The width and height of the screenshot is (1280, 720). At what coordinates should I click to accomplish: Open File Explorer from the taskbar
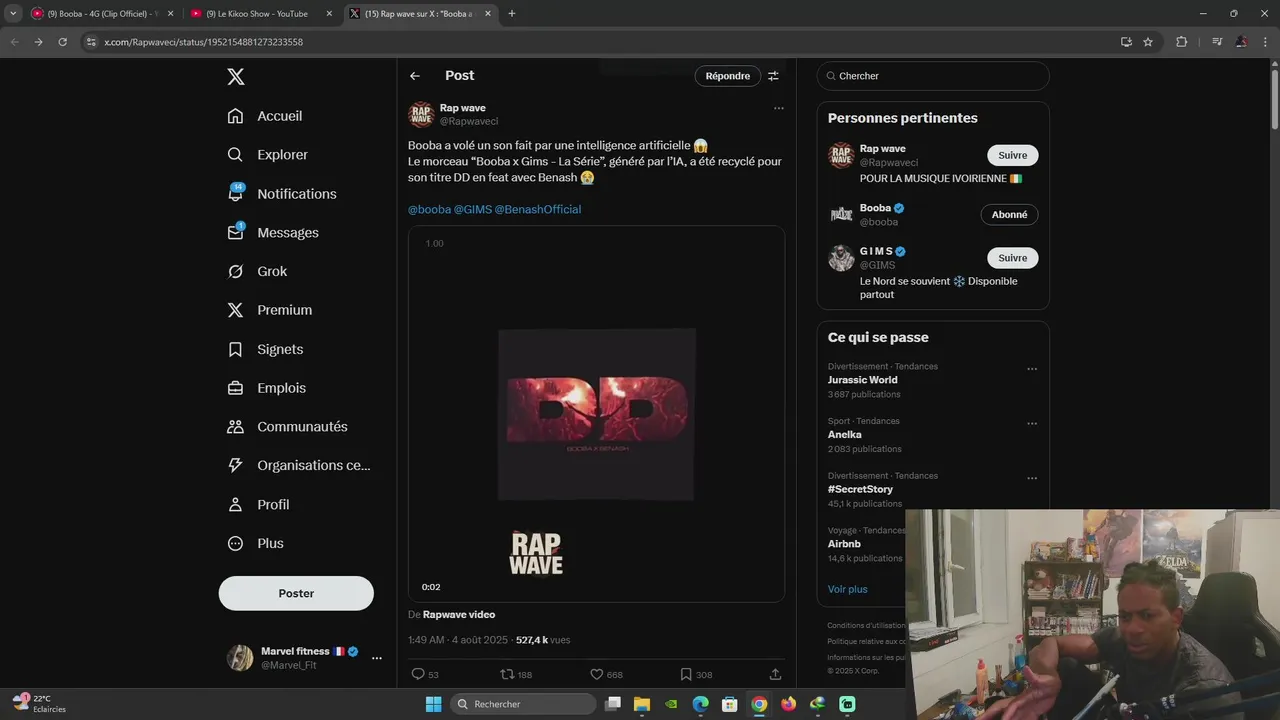point(642,704)
